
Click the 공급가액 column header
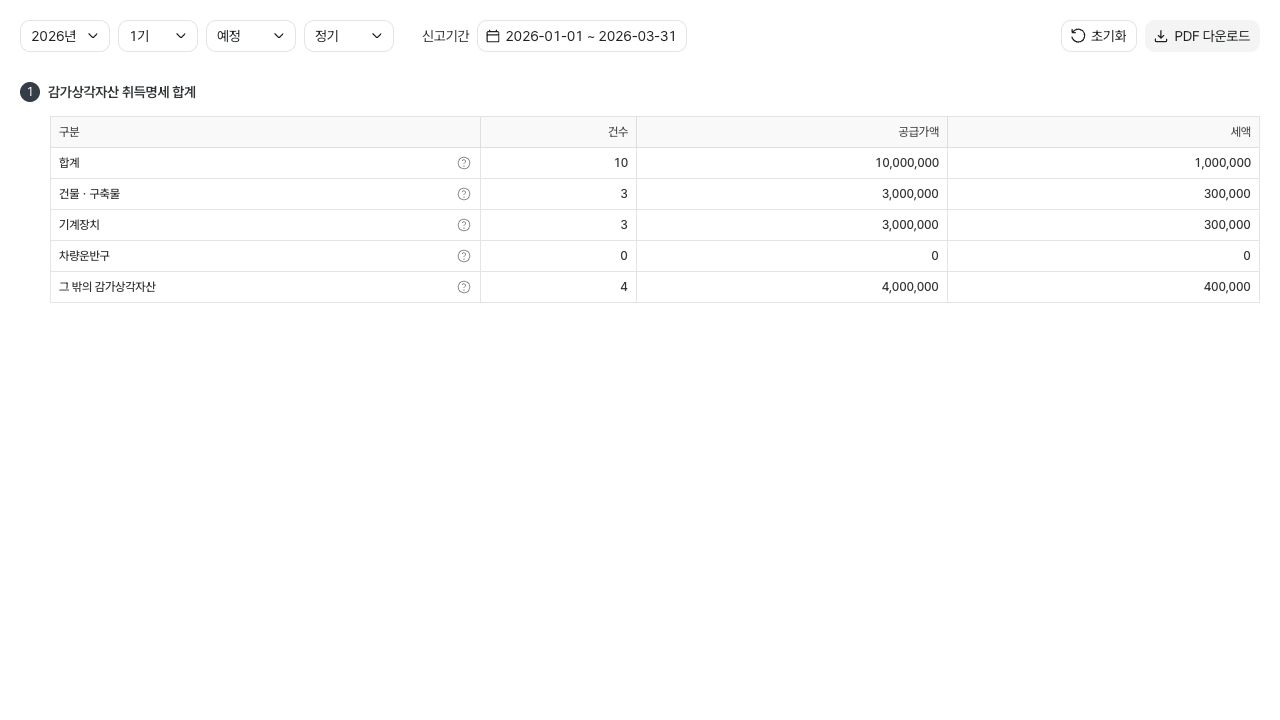(x=792, y=132)
